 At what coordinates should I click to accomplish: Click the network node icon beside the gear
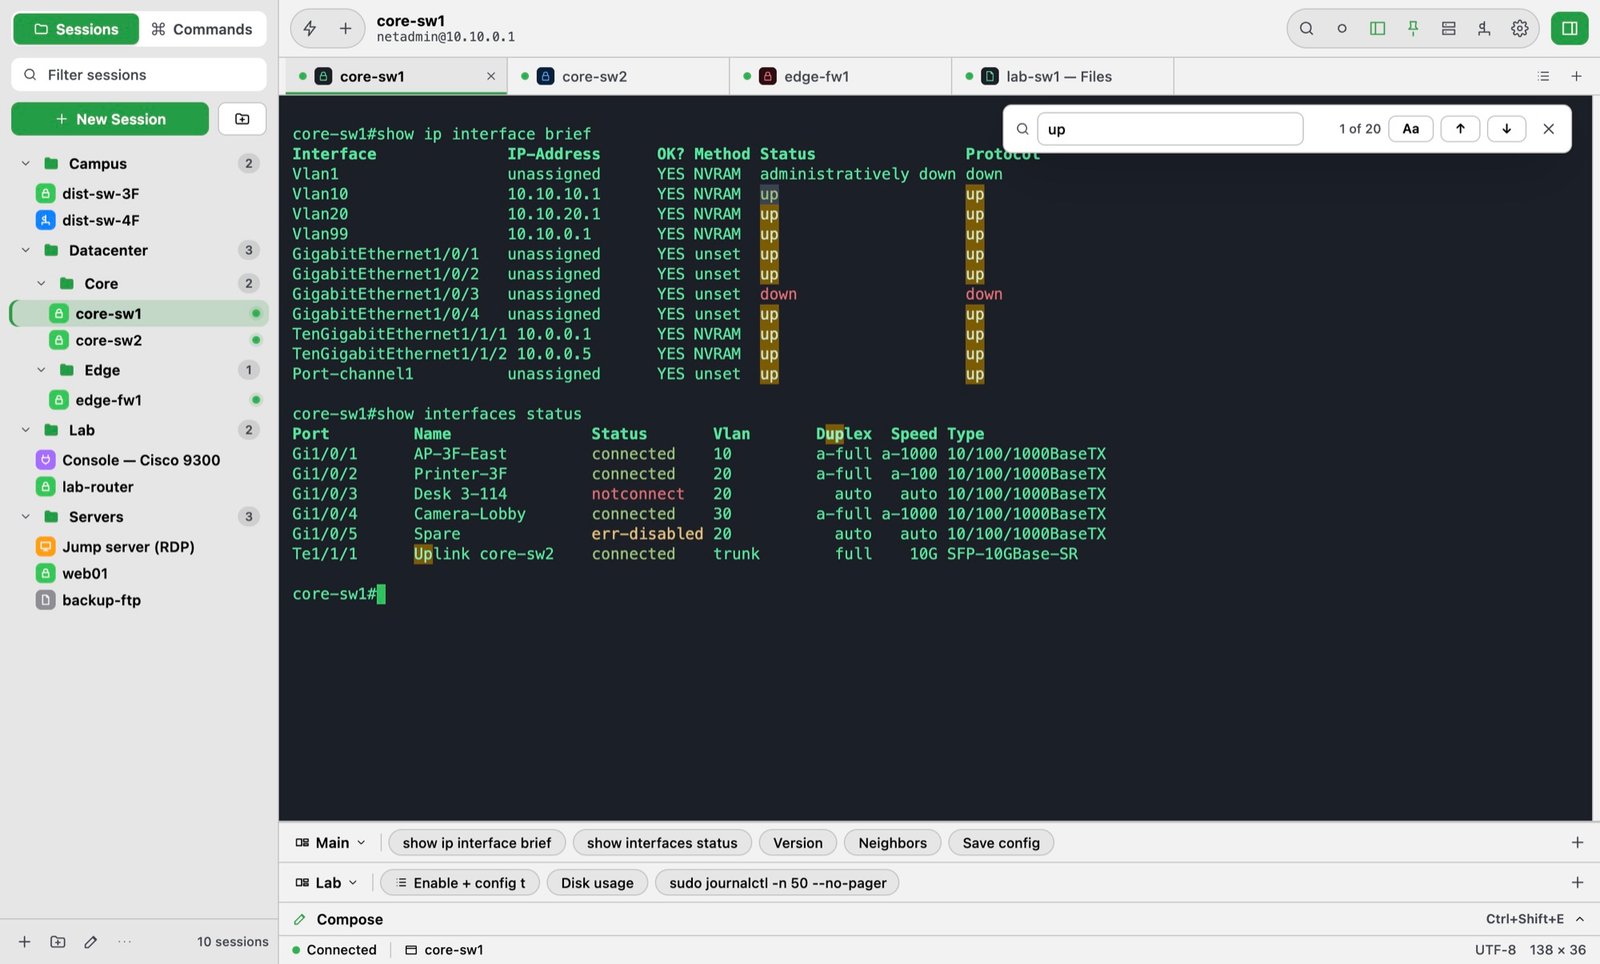point(1484,29)
